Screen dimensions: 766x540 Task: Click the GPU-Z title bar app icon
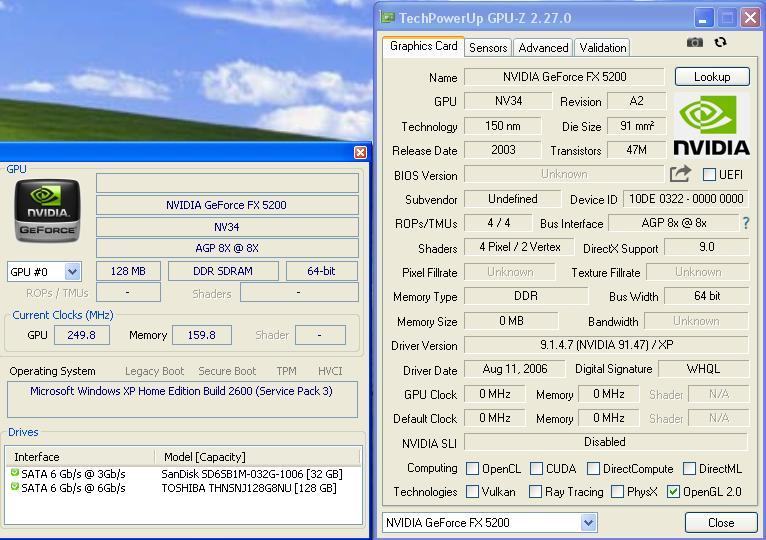pos(388,17)
